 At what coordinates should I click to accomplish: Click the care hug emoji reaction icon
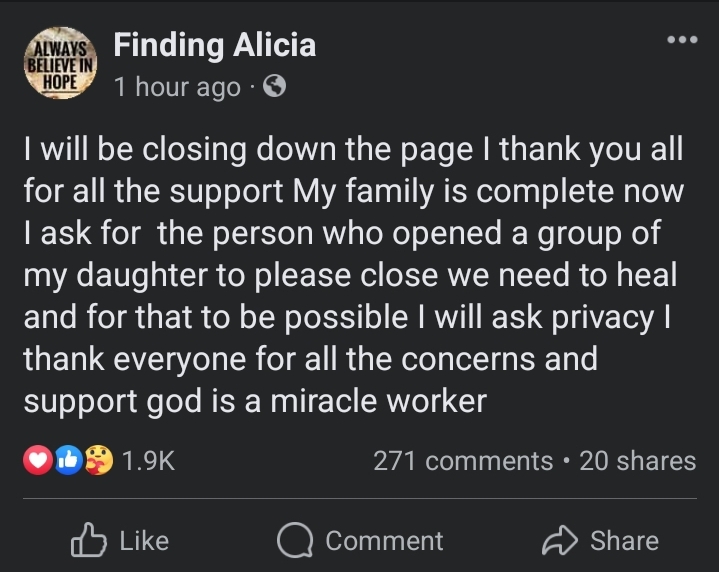click(x=99, y=461)
